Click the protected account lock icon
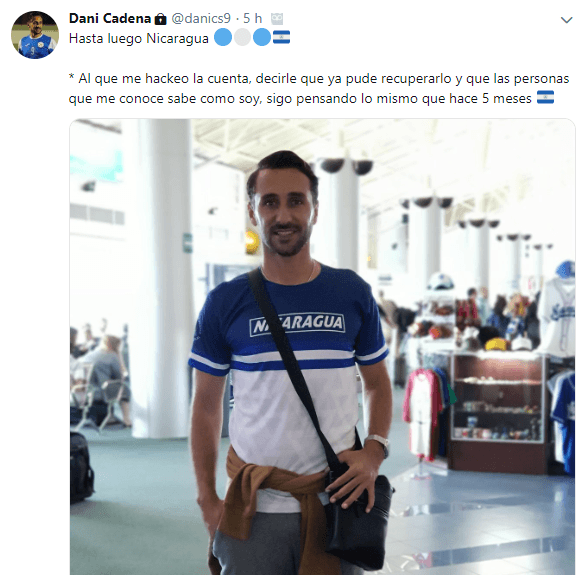586x575 pixels. click(x=161, y=19)
